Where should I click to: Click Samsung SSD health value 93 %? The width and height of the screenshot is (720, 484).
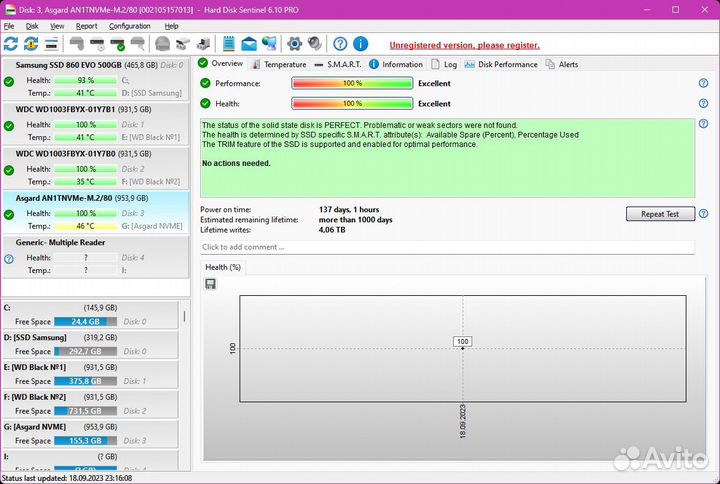coord(85,80)
